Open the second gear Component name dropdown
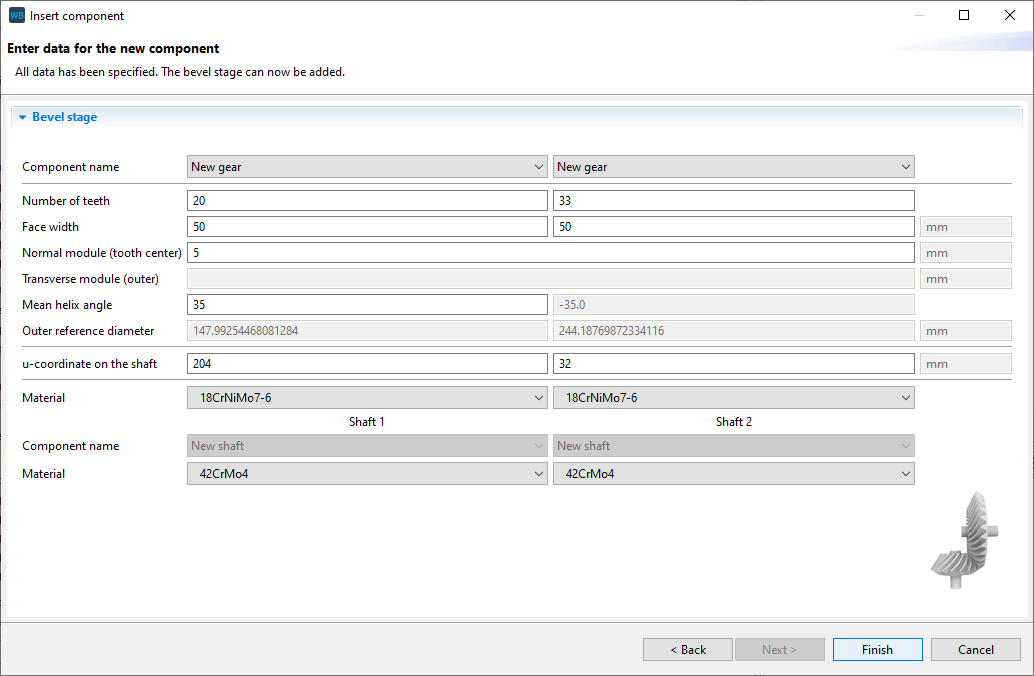 coord(733,167)
